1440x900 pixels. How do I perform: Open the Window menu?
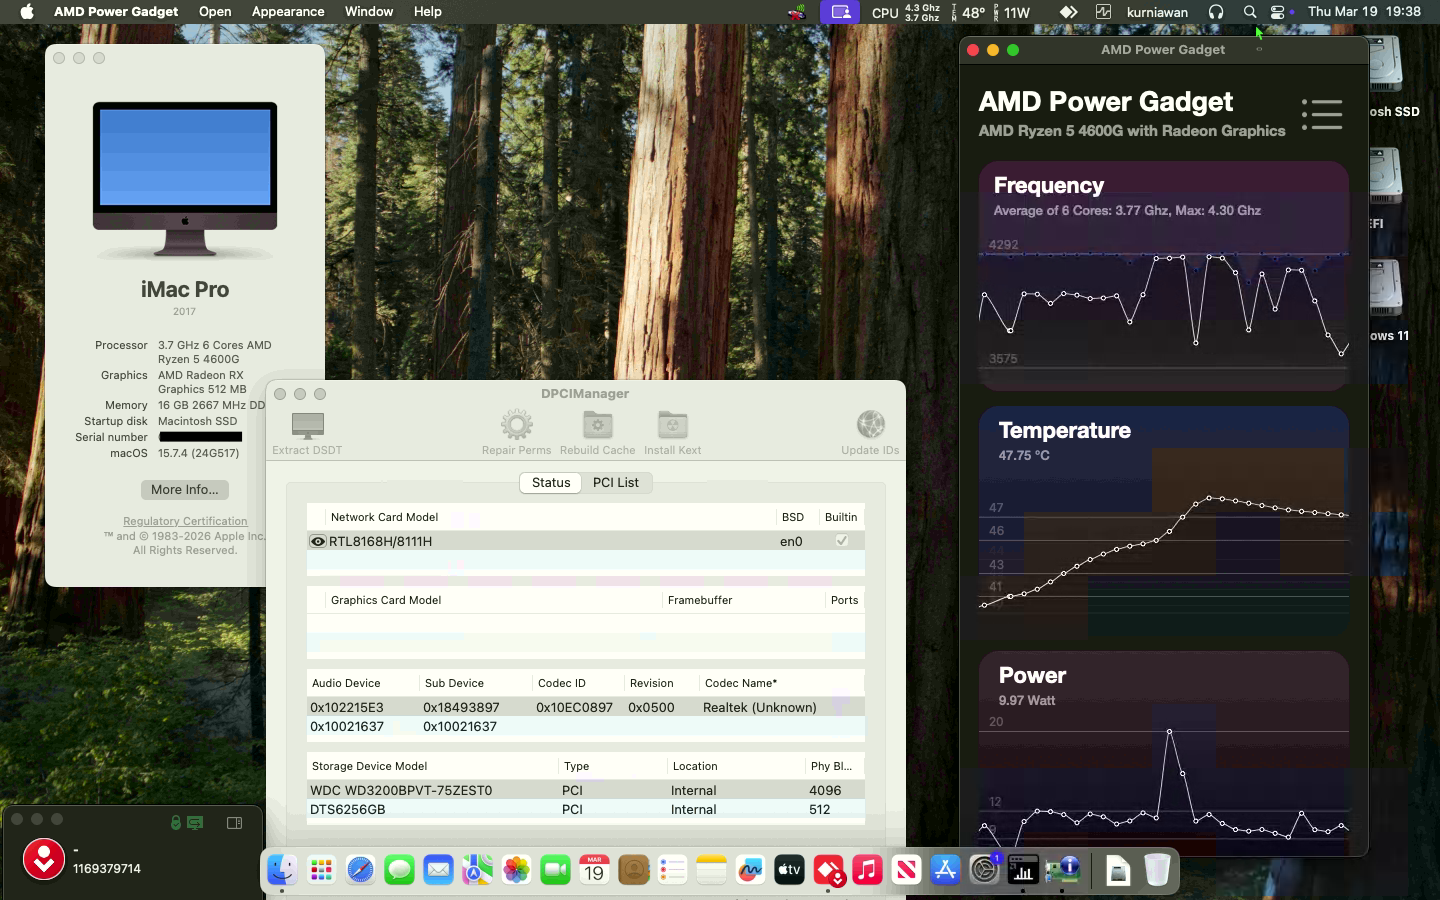369,12
